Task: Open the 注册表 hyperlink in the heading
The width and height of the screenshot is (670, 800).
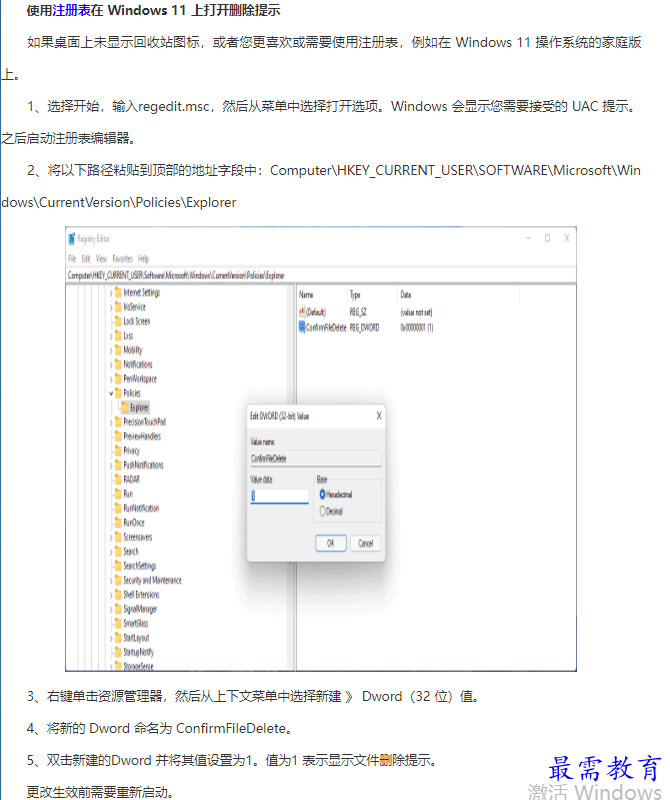Action: point(72,10)
